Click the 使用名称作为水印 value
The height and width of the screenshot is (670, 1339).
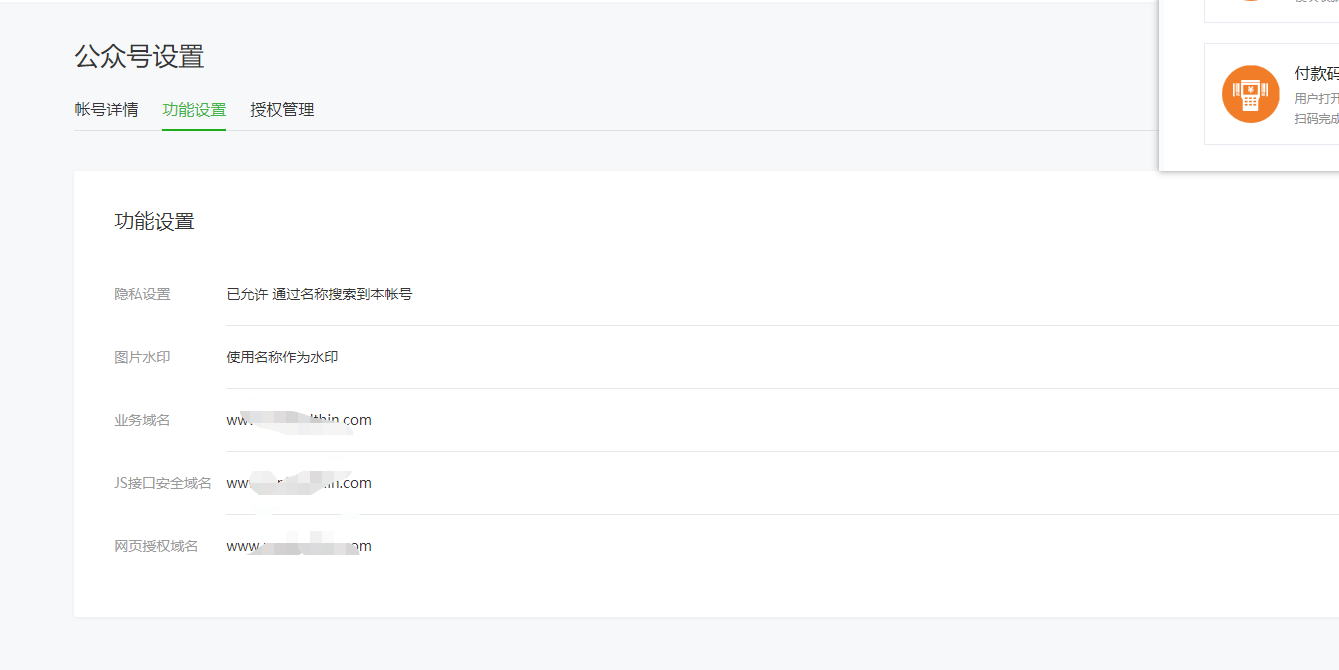point(282,357)
